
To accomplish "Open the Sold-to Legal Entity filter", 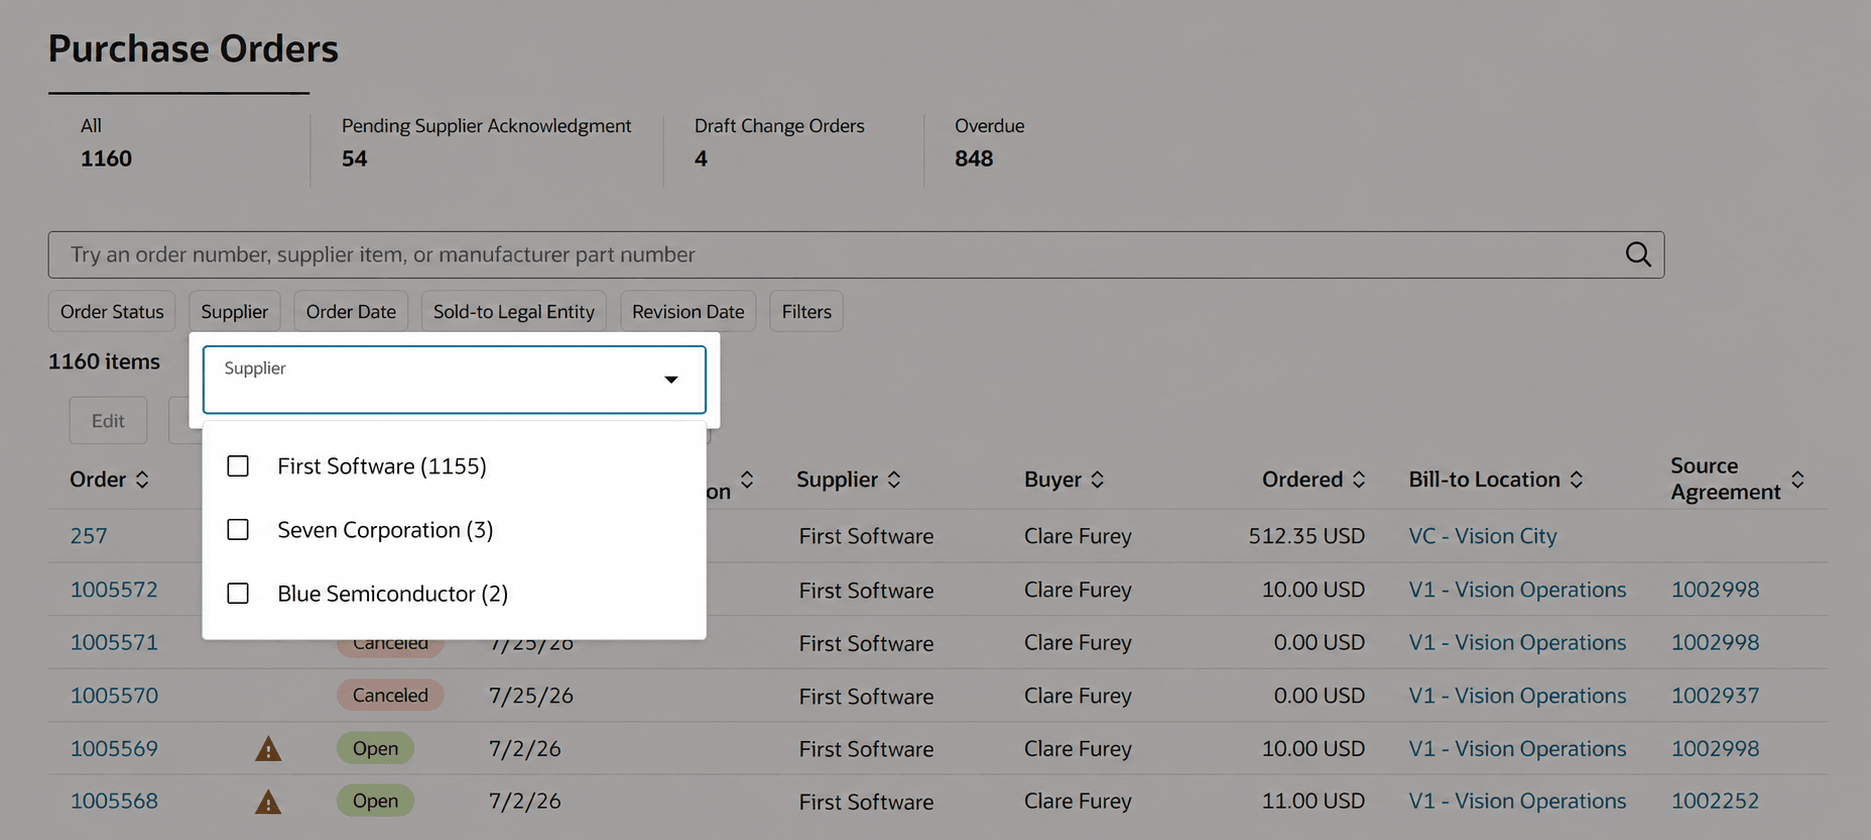I will (514, 311).
